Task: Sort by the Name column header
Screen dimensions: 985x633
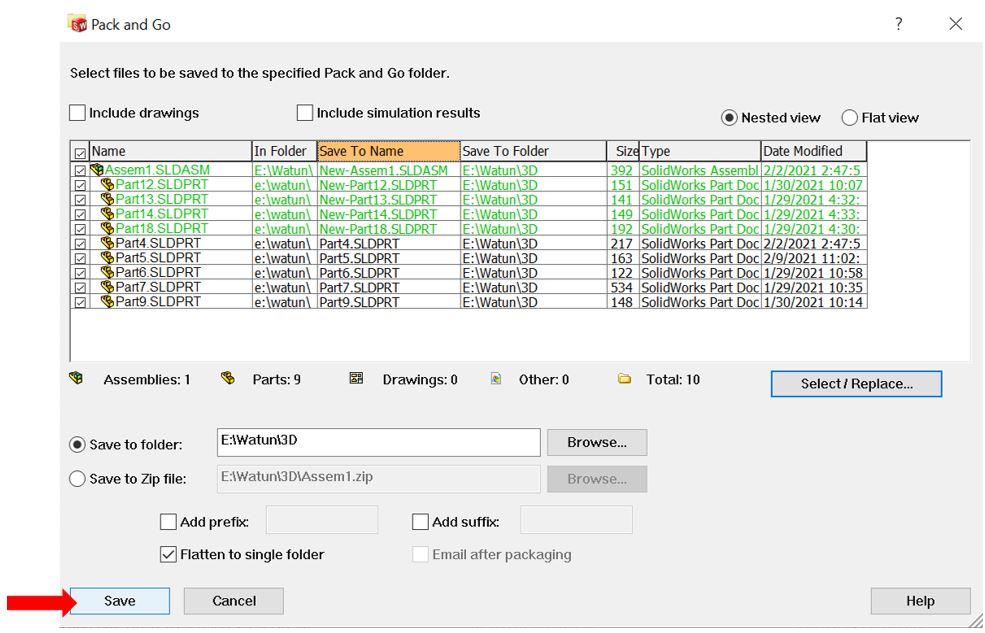Action: tap(170, 151)
